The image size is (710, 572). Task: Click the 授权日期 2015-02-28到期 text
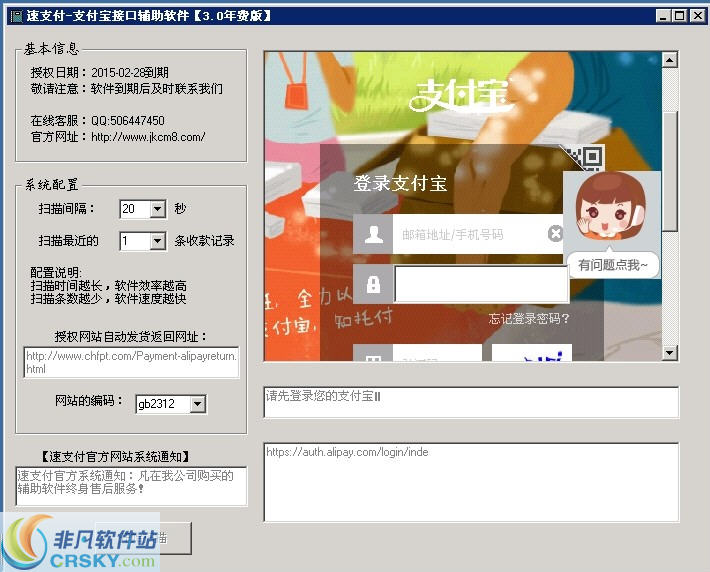point(100,72)
